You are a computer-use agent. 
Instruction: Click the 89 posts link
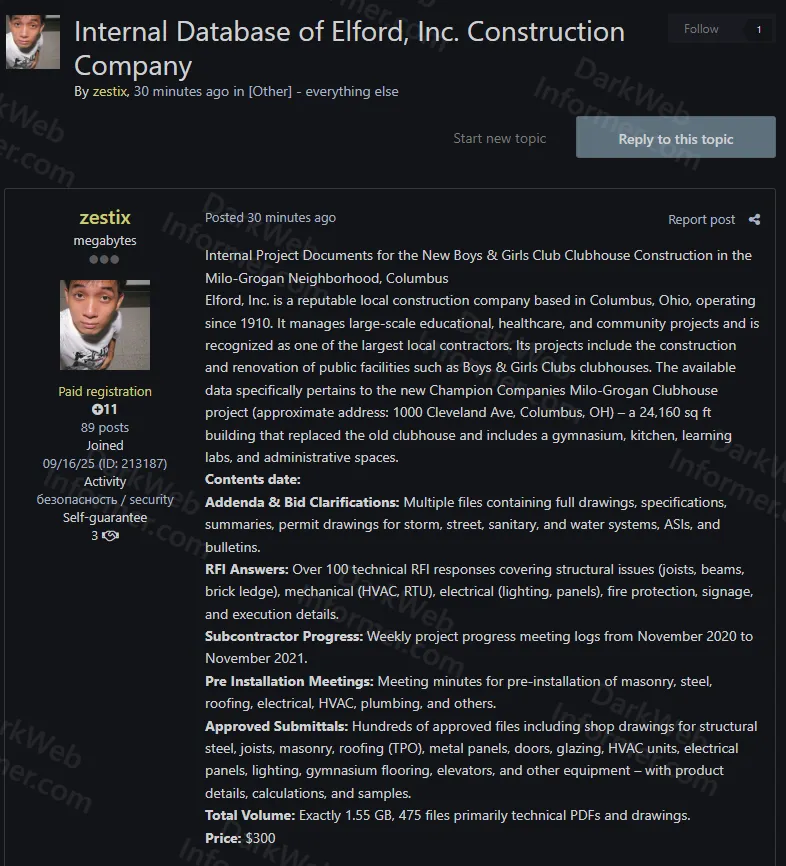tap(105, 427)
